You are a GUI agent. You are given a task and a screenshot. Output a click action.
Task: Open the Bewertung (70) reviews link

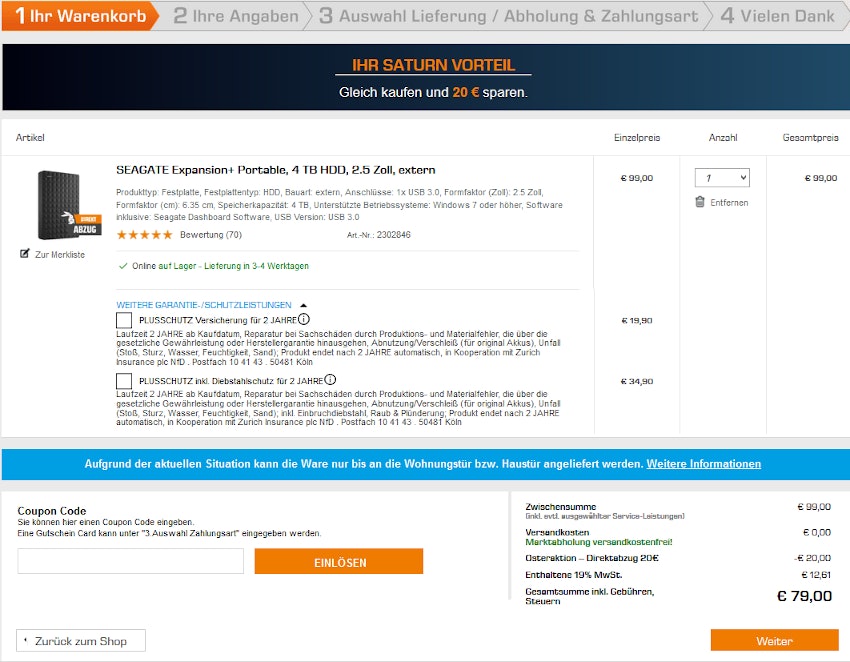[211, 235]
